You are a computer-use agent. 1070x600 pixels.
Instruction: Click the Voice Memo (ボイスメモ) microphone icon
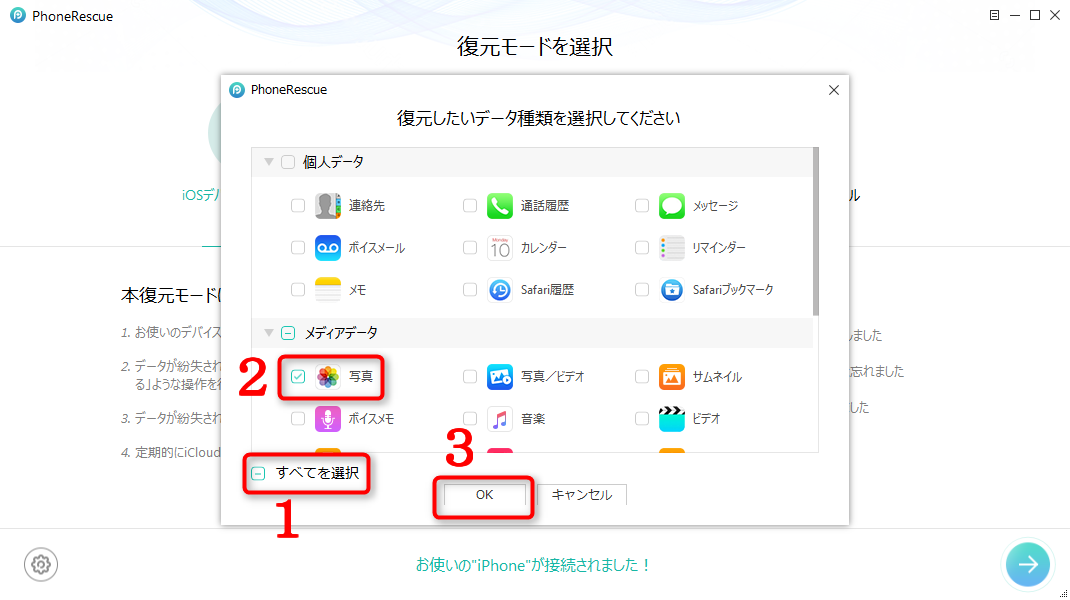(328, 418)
